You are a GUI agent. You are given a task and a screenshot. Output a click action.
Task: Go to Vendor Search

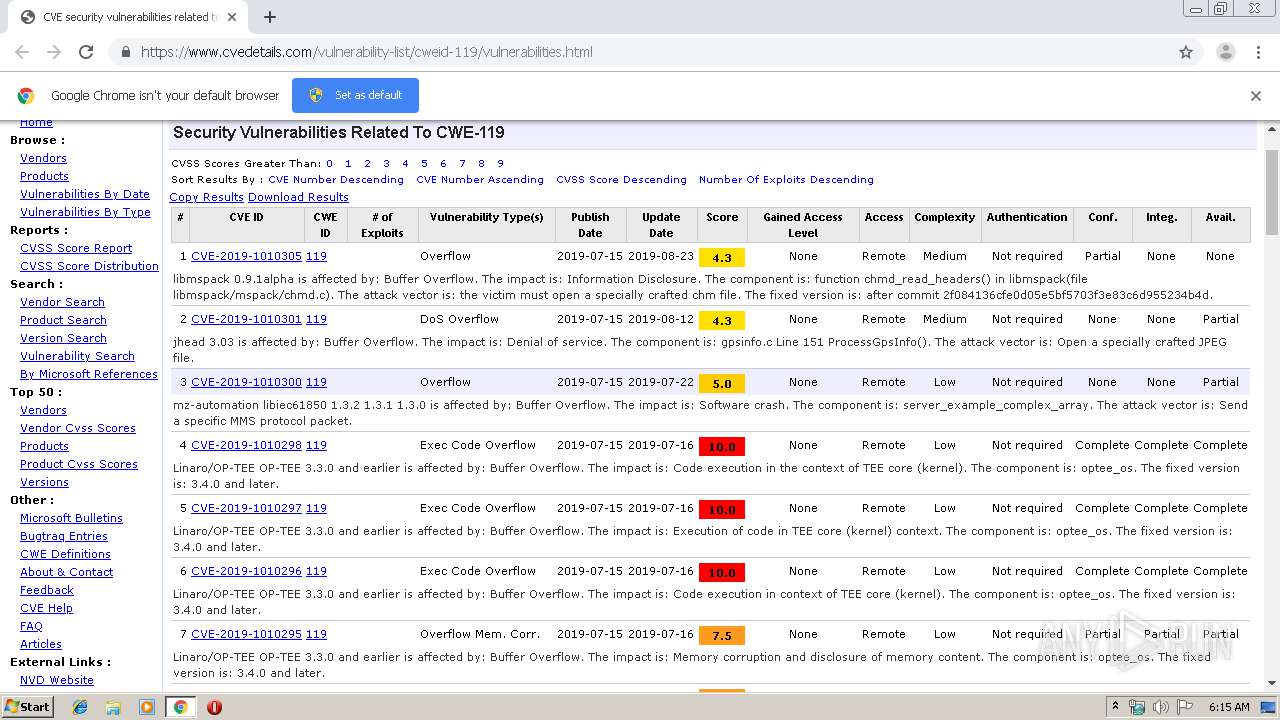[x=62, y=302]
